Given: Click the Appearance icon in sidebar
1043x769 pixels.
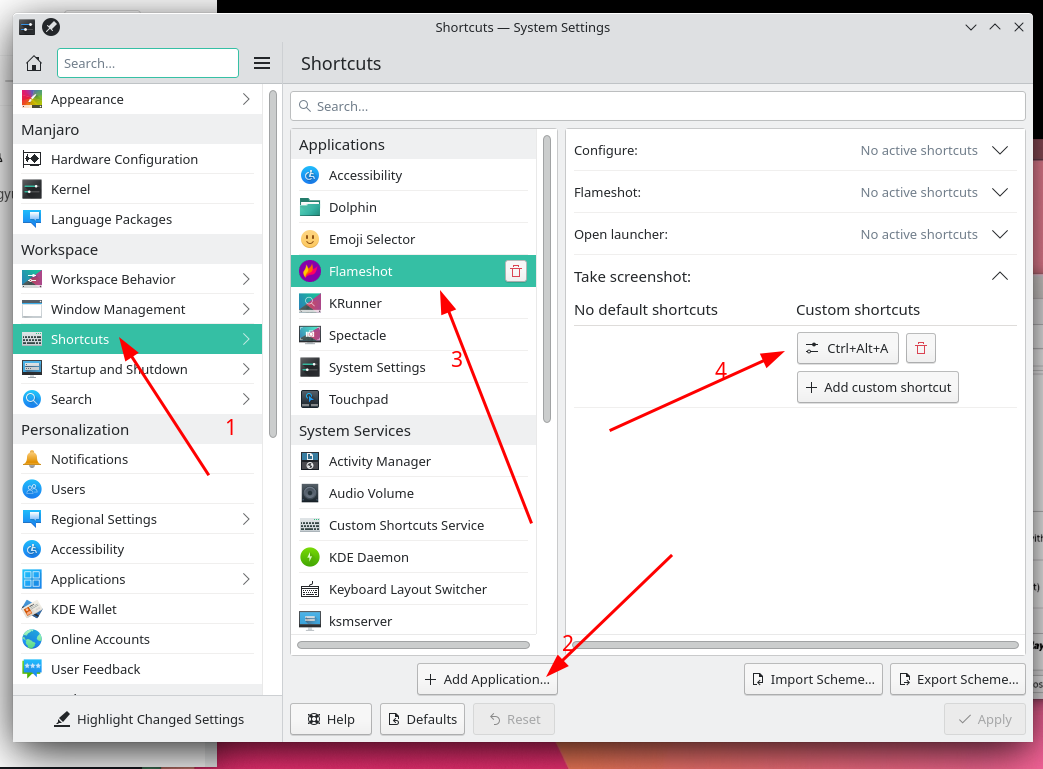Looking at the screenshot, I should pos(32,99).
